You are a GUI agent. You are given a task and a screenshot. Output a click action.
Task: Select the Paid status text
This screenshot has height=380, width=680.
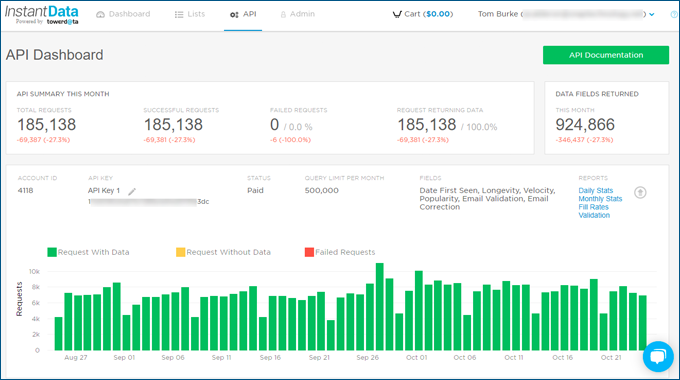click(x=255, y=190)
